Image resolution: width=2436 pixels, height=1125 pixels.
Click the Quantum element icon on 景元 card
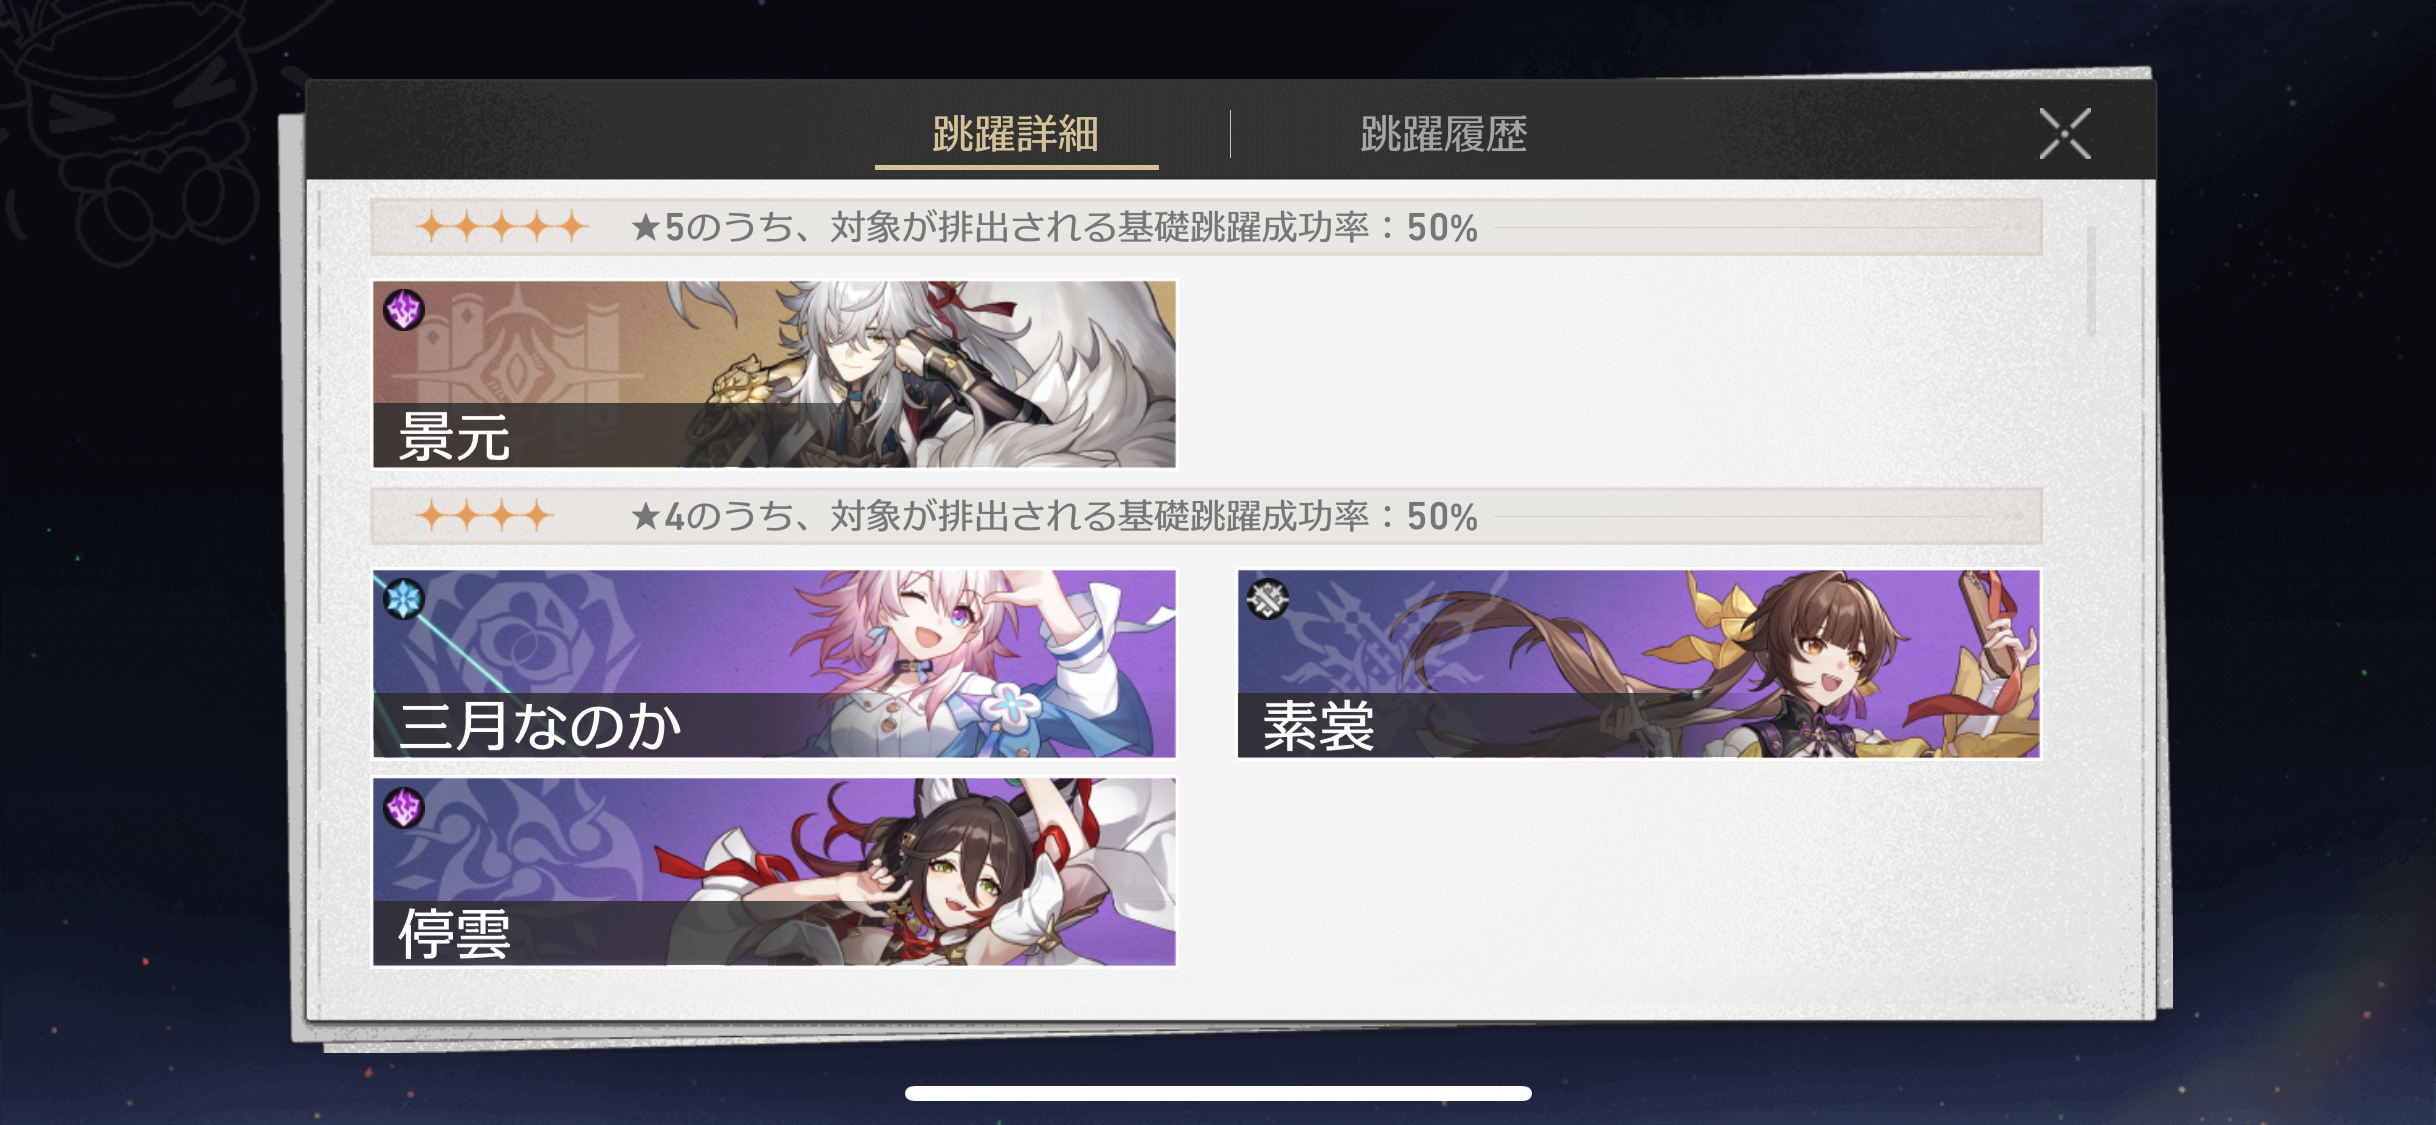404,310
